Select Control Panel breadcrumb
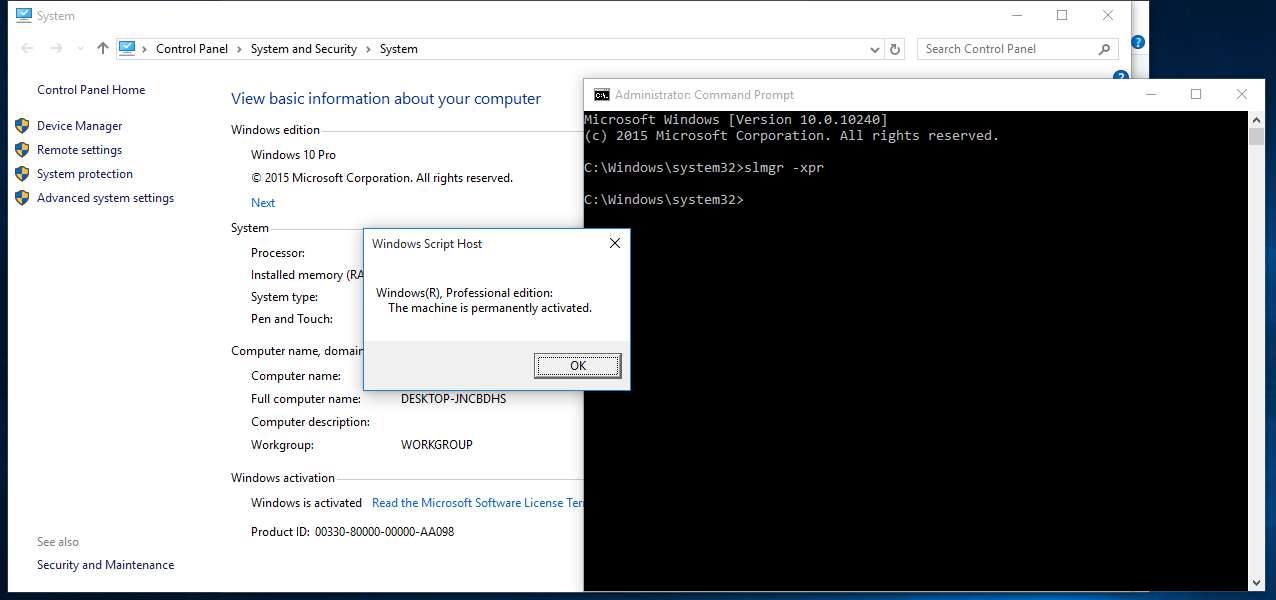 192,49
